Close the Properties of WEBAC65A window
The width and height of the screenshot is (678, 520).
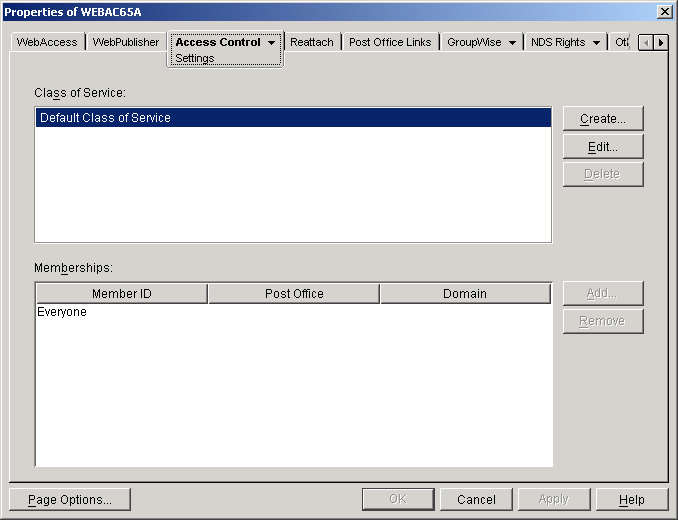[x=665, y=12]
